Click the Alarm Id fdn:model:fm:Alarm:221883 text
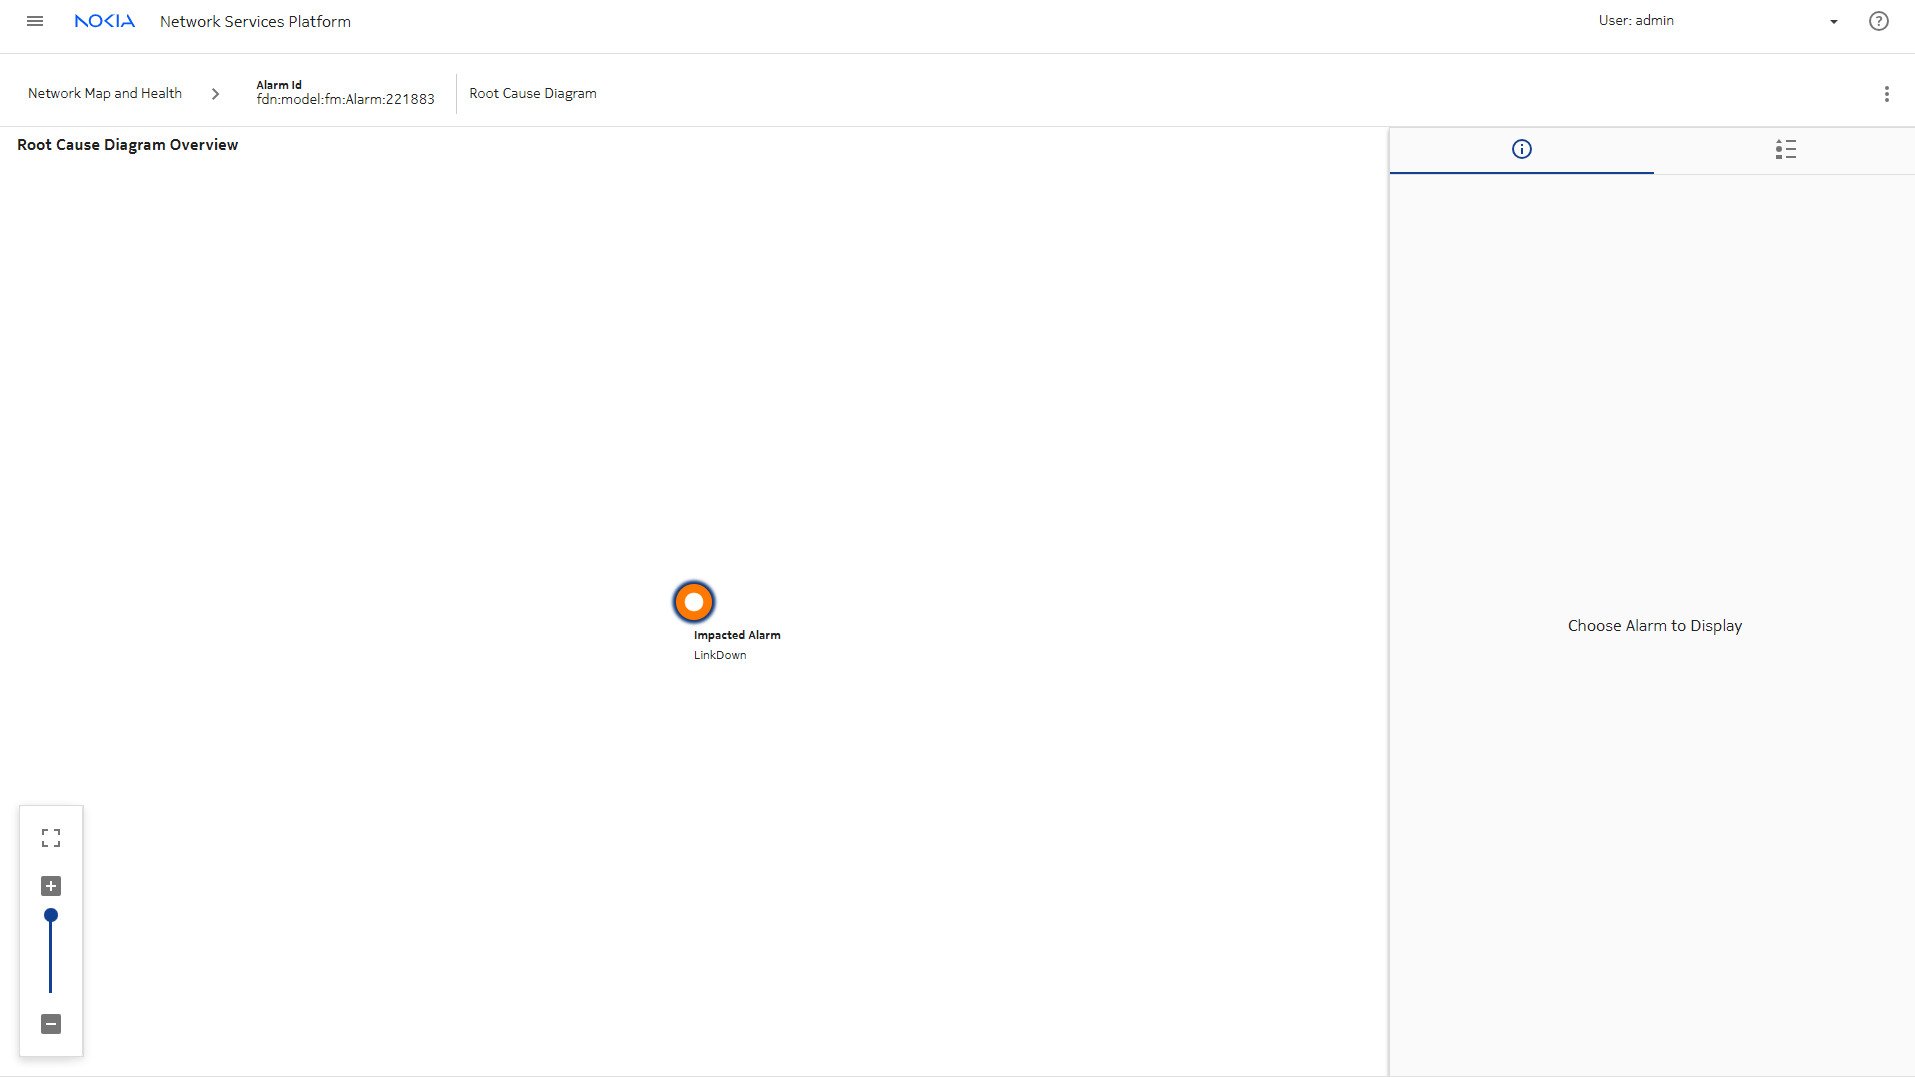1915x1077 pixels. pyautogui.click(x=345, y=98)
